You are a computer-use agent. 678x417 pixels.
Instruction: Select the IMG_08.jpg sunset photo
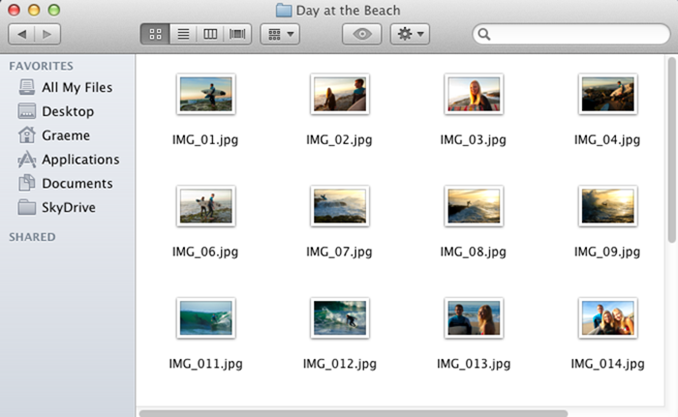tap(473, 206)
